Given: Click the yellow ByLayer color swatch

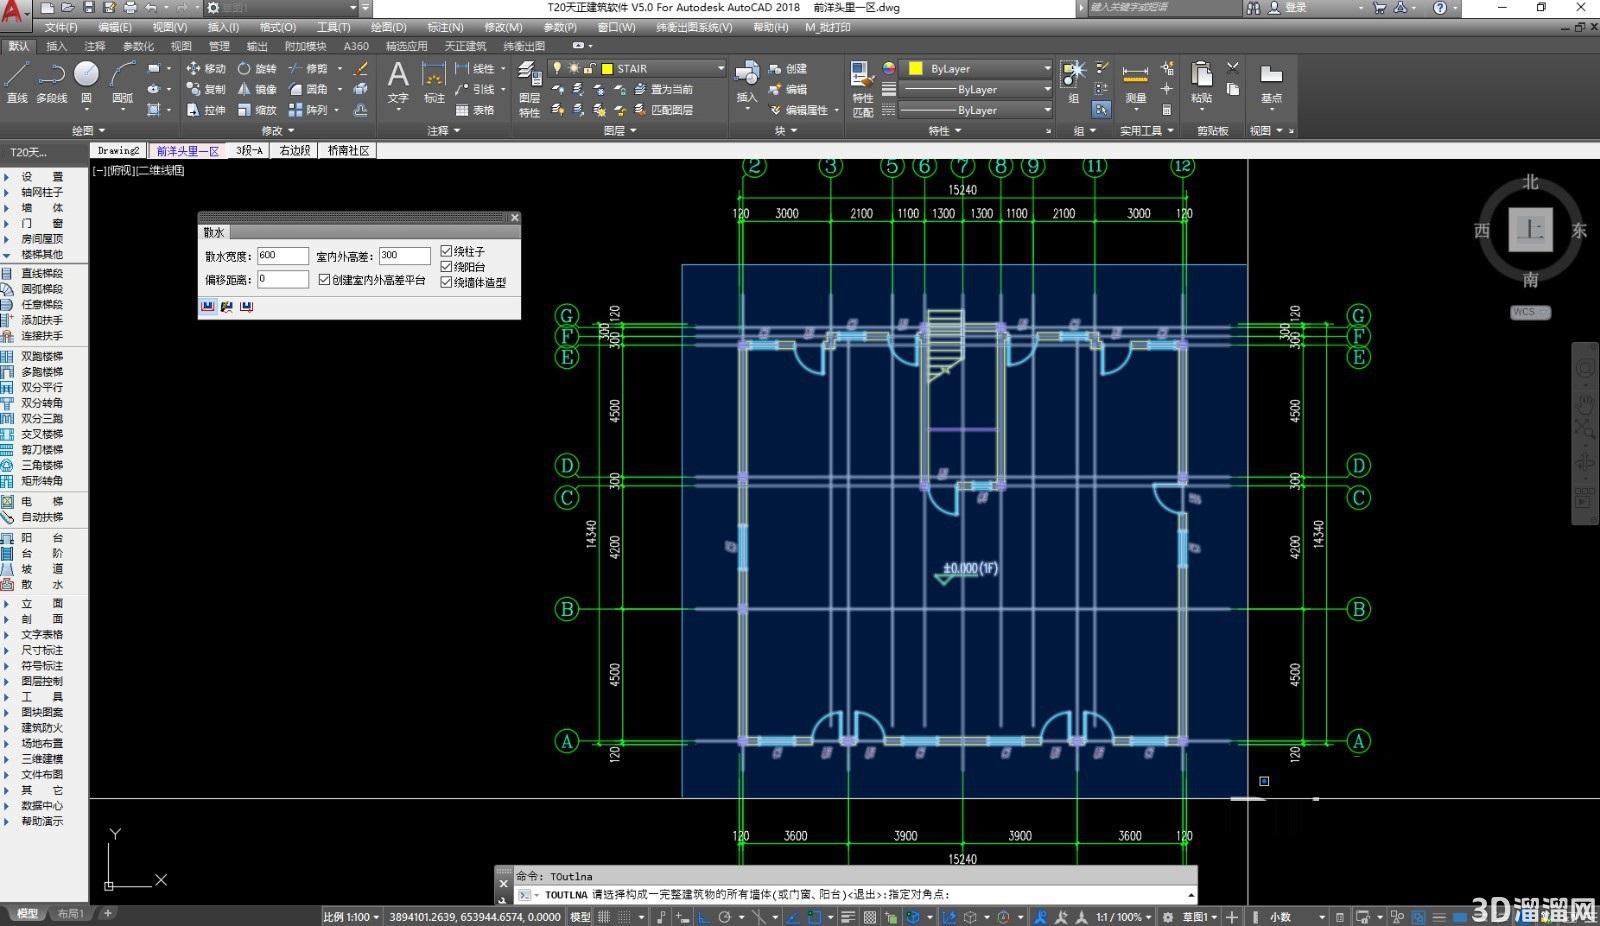Looking at the screenshot, I should click(915, 68).
